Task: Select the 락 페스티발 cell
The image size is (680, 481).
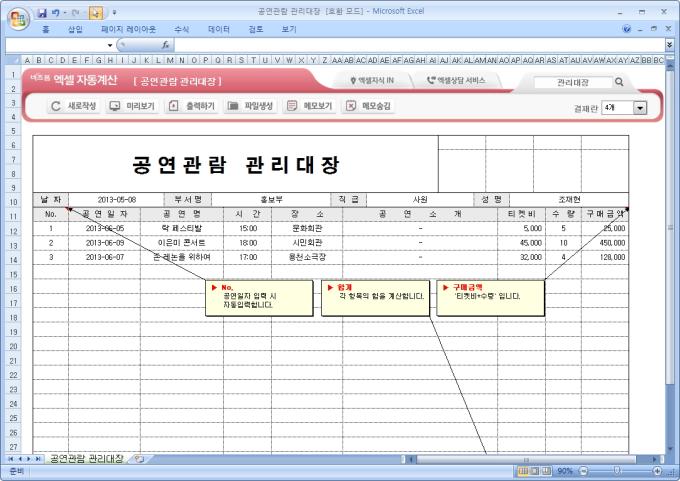Action: pyautogui.click(x=182, y=229)
